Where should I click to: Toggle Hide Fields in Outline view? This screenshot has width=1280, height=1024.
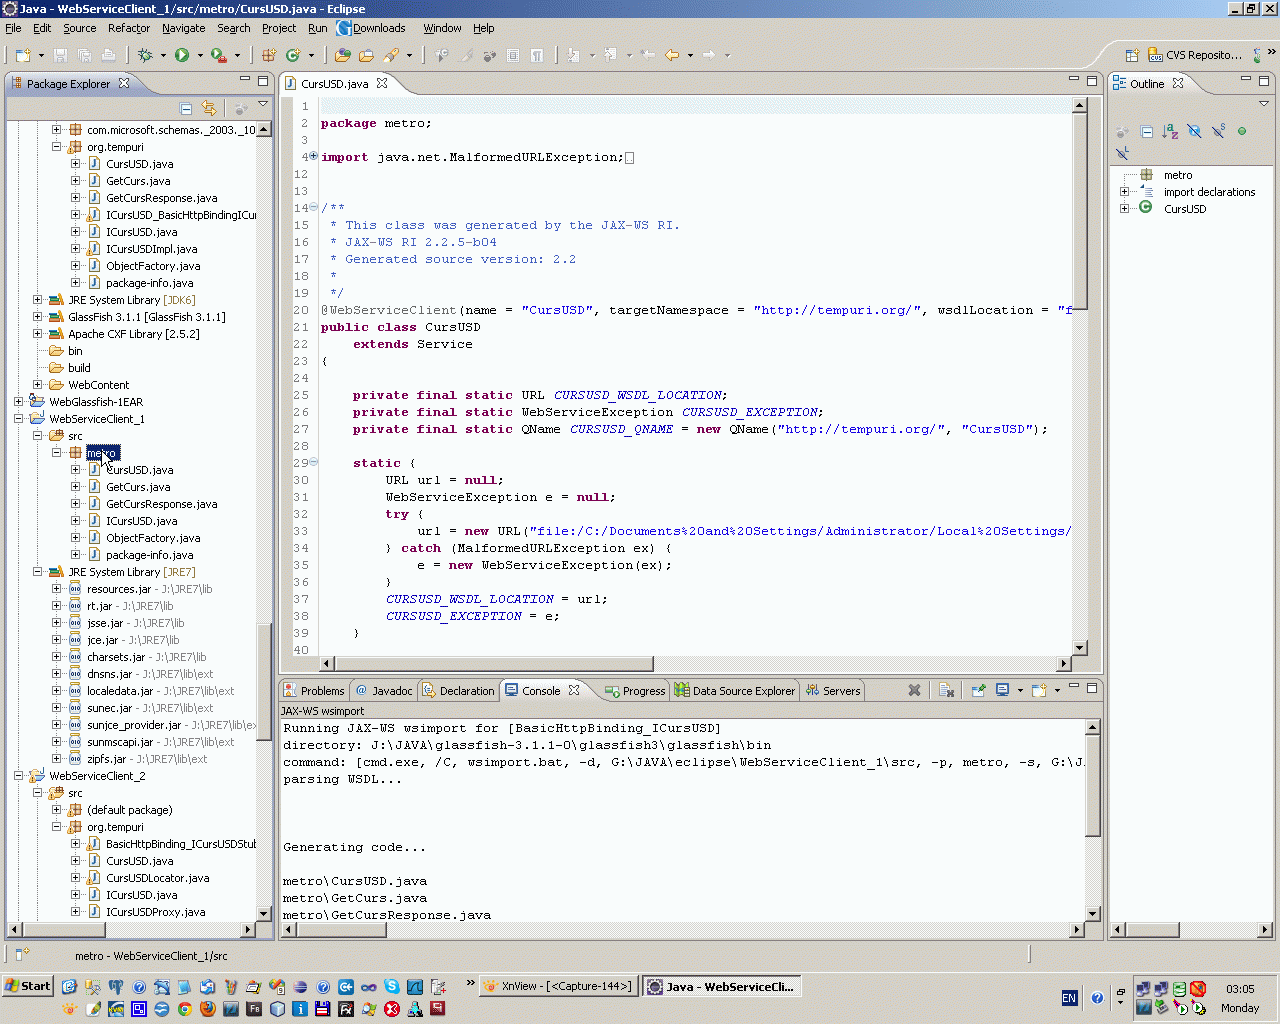pos(1194,131)
